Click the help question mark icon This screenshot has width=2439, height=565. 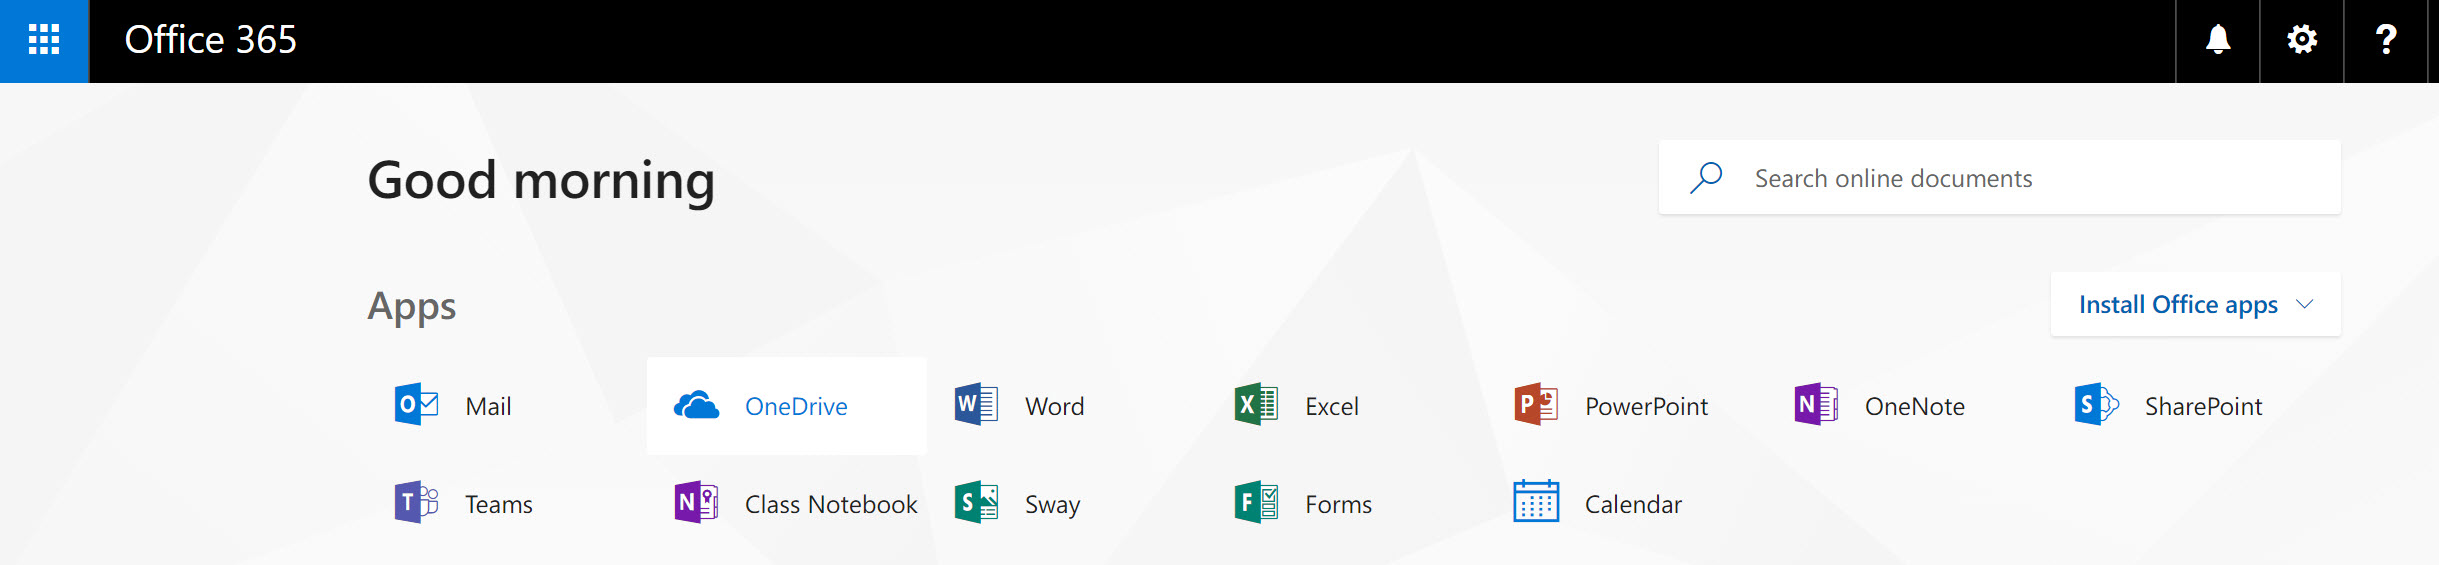(x=2385, y=40)
